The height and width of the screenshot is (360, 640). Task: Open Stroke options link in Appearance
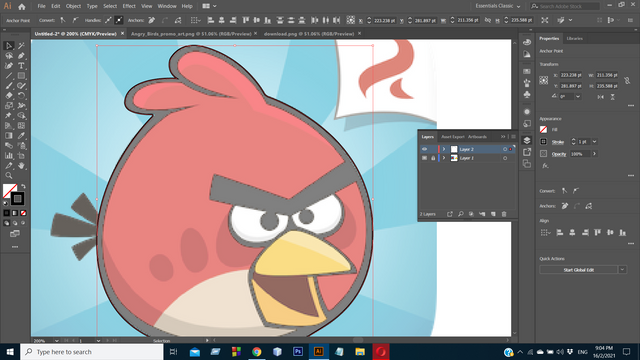[558, 142]
